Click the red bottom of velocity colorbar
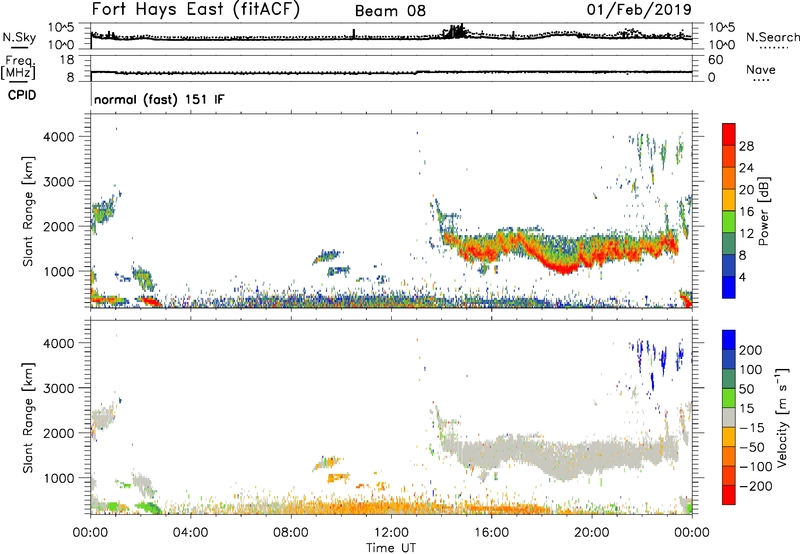Screen dimensions: 800x554 tap(729, 495)
